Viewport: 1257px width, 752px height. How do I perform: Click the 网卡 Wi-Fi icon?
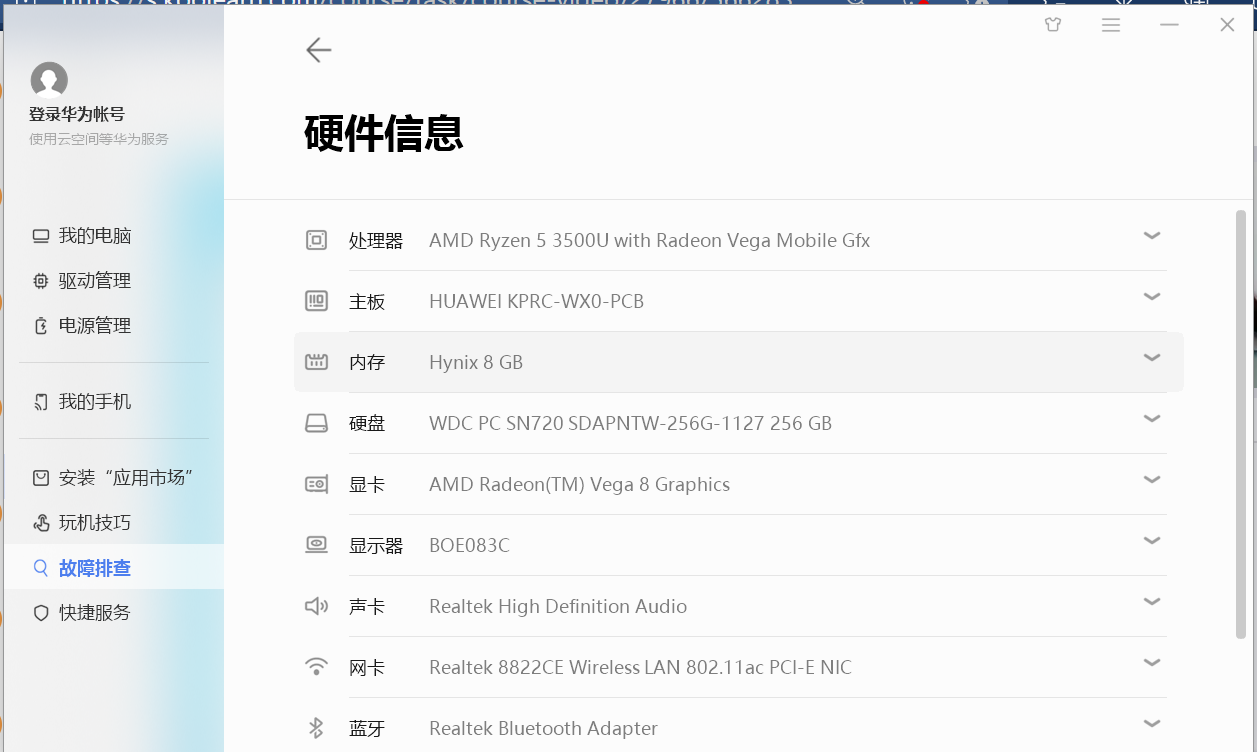click(x=316, y=667)
